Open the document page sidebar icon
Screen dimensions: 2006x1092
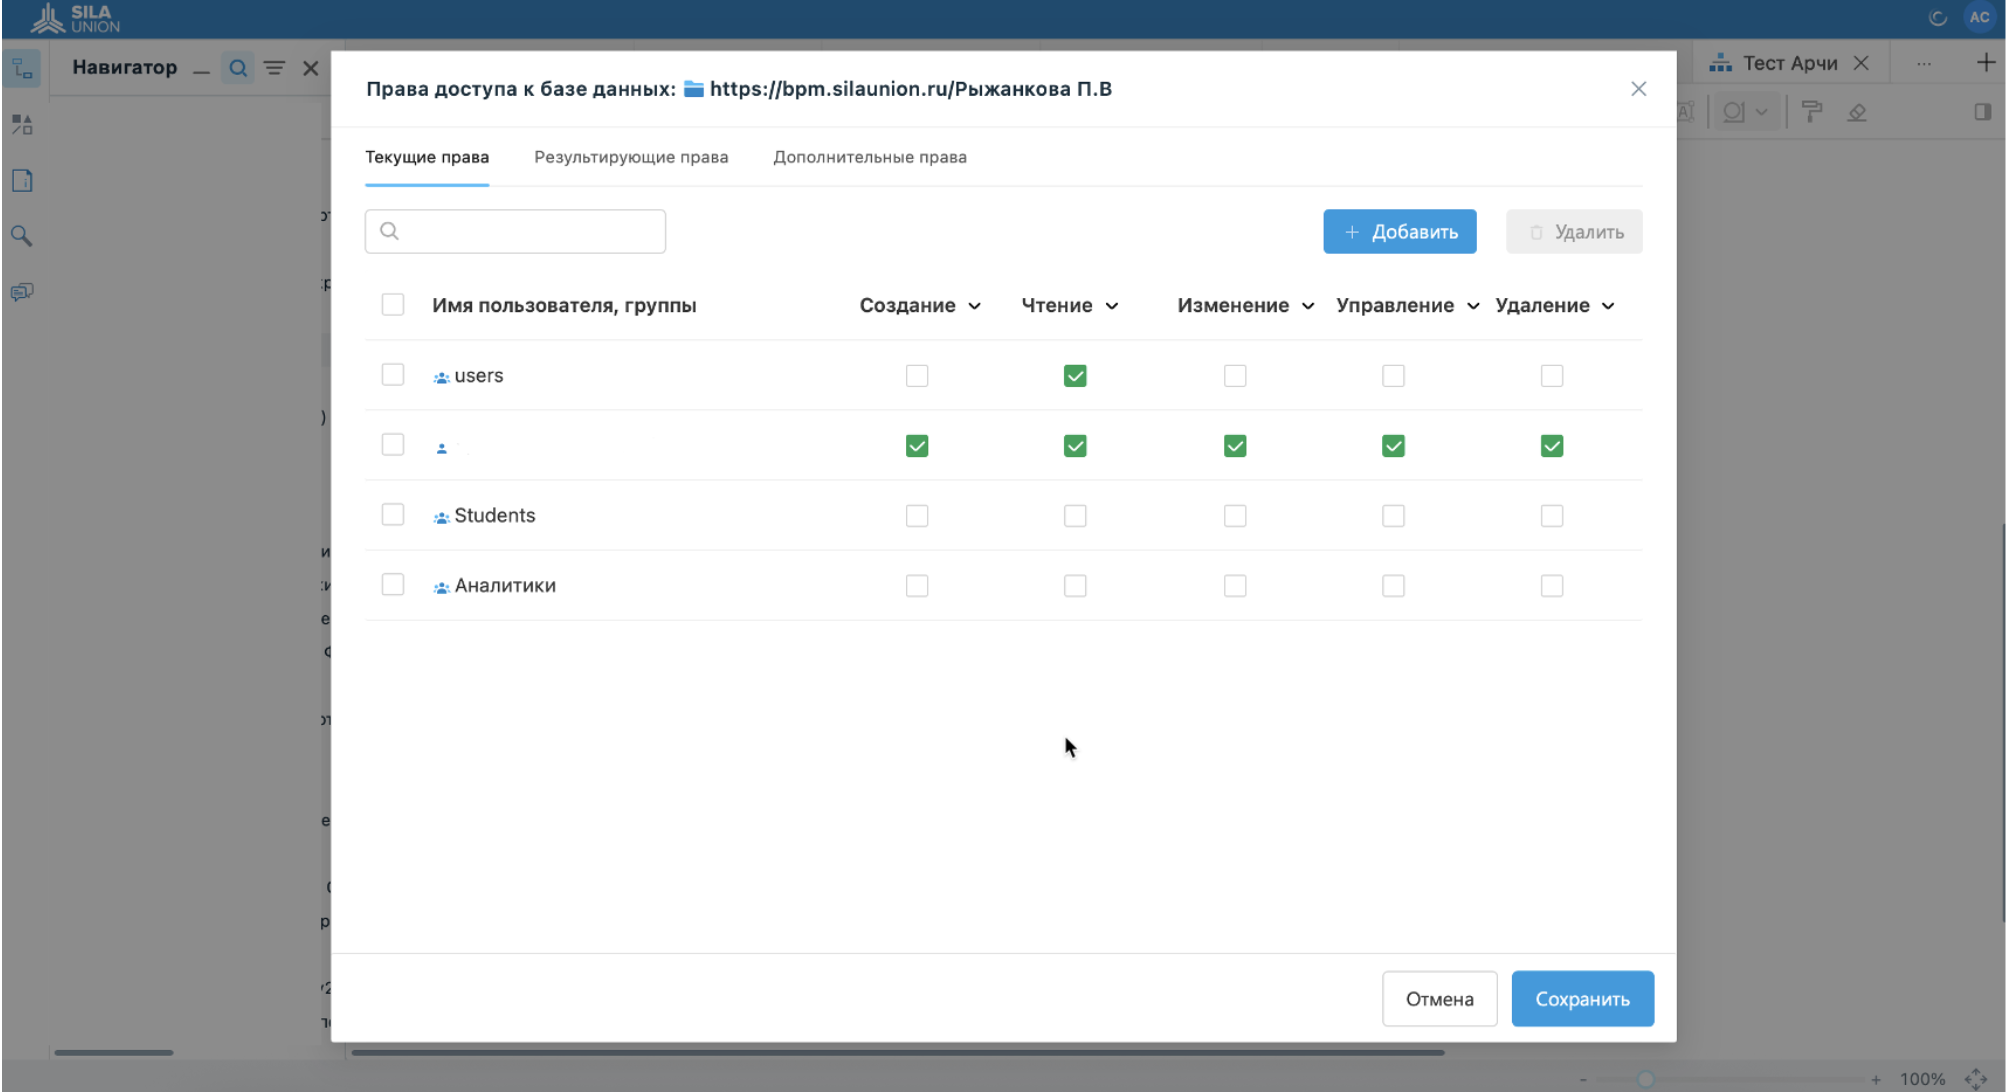pos(22,181)
